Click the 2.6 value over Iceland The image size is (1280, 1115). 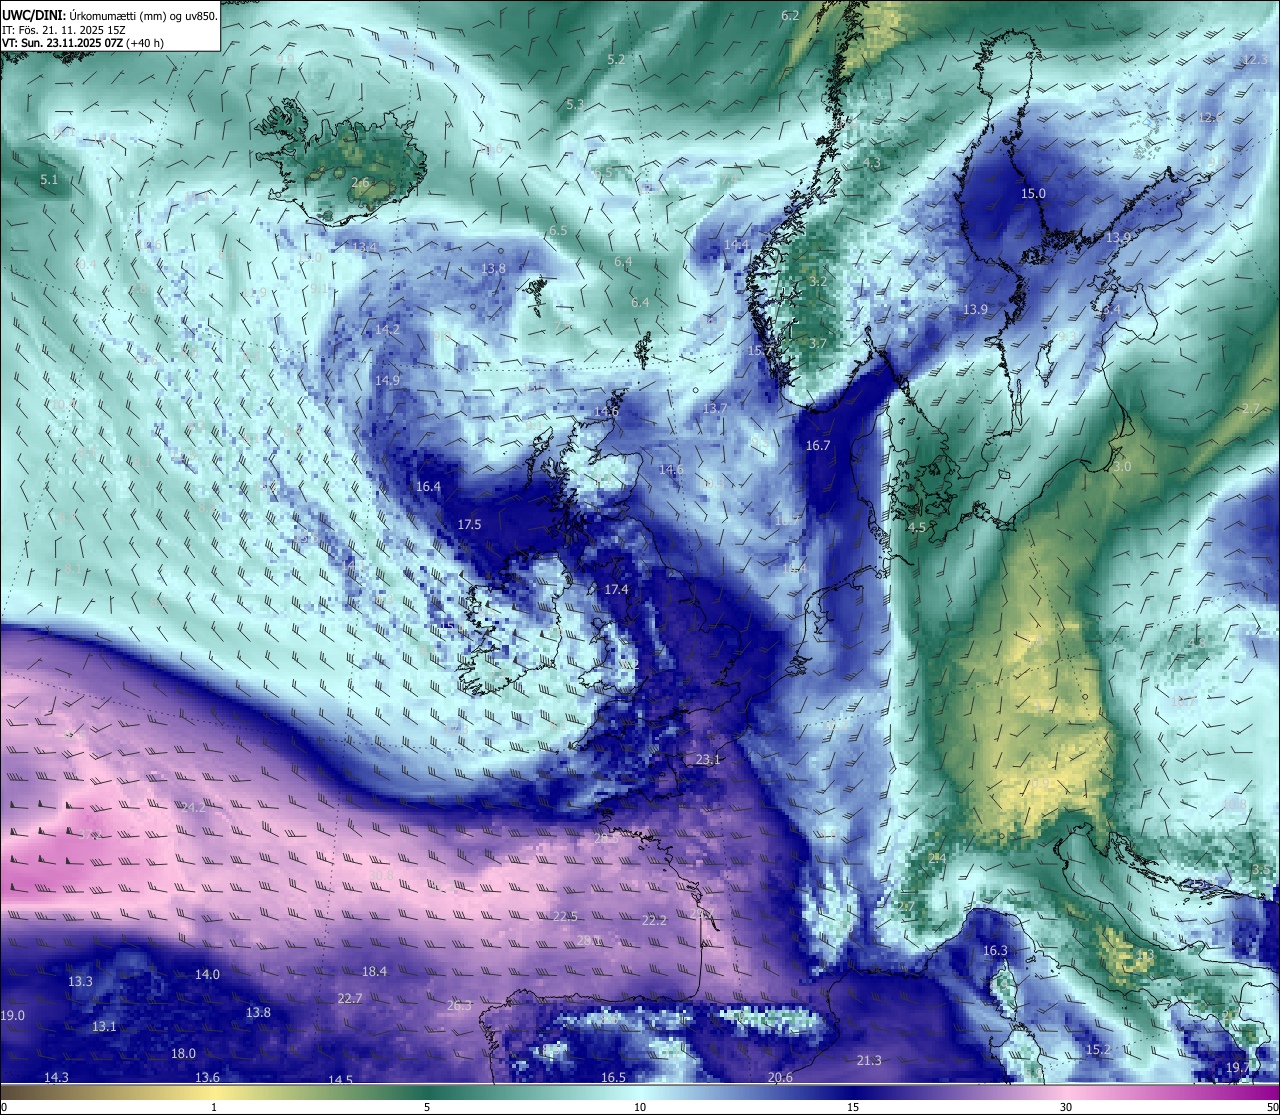[x=360, y=183]
